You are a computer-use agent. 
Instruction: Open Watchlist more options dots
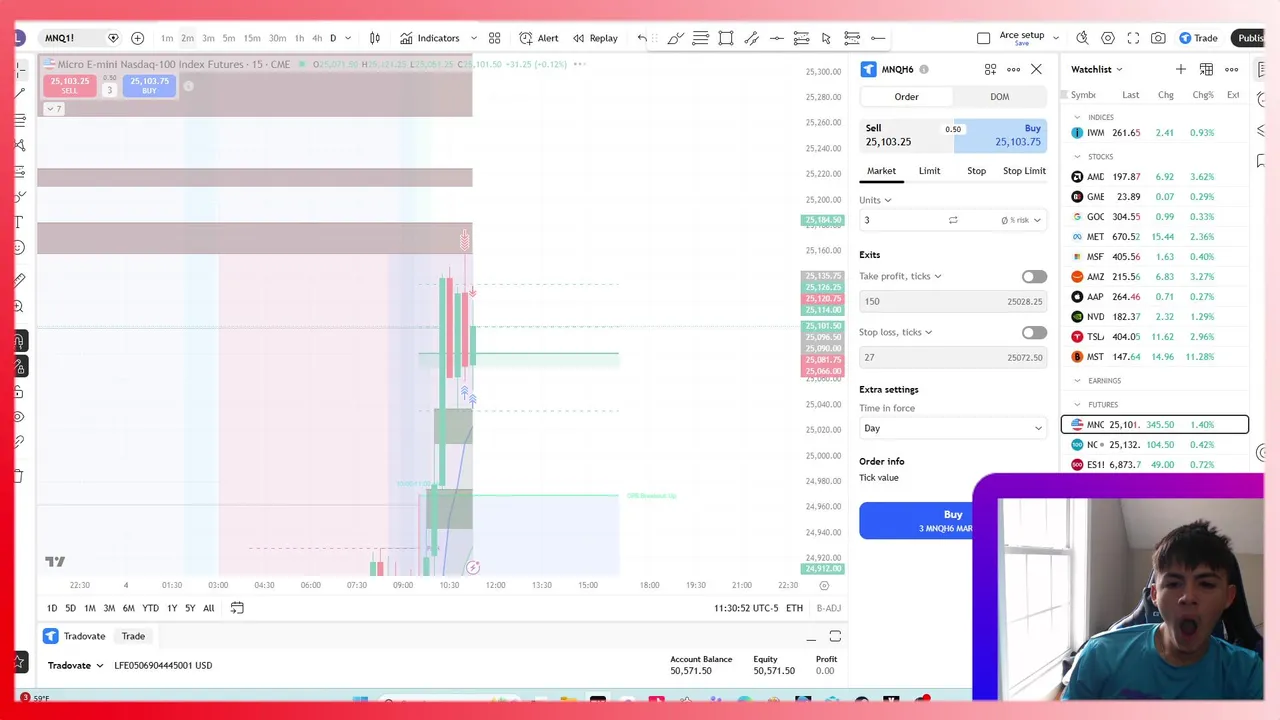1232,69
